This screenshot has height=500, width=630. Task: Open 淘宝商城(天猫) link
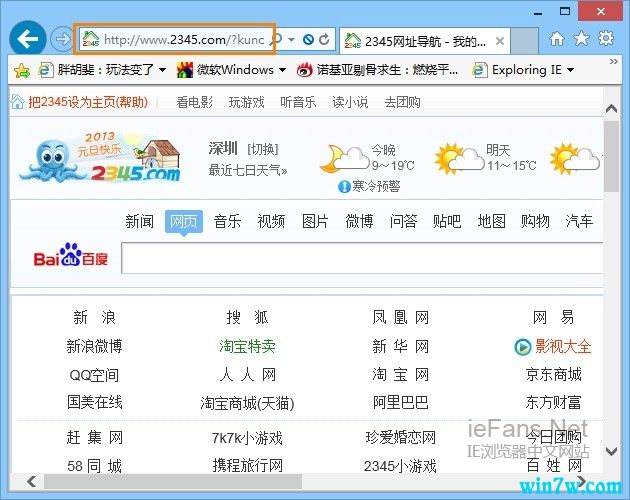tap(247, 403)
